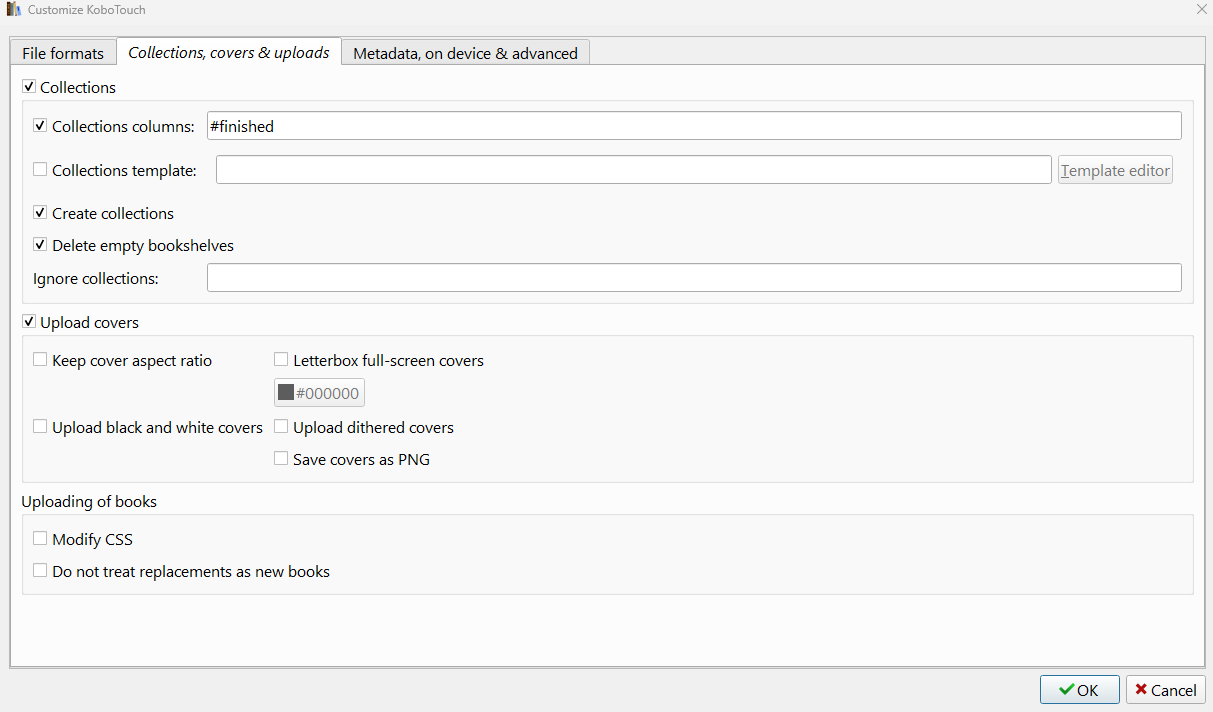This screenshot has width=1213, height=712.
Task: Select Collections, covers & uploads tab
Action: 229,52
